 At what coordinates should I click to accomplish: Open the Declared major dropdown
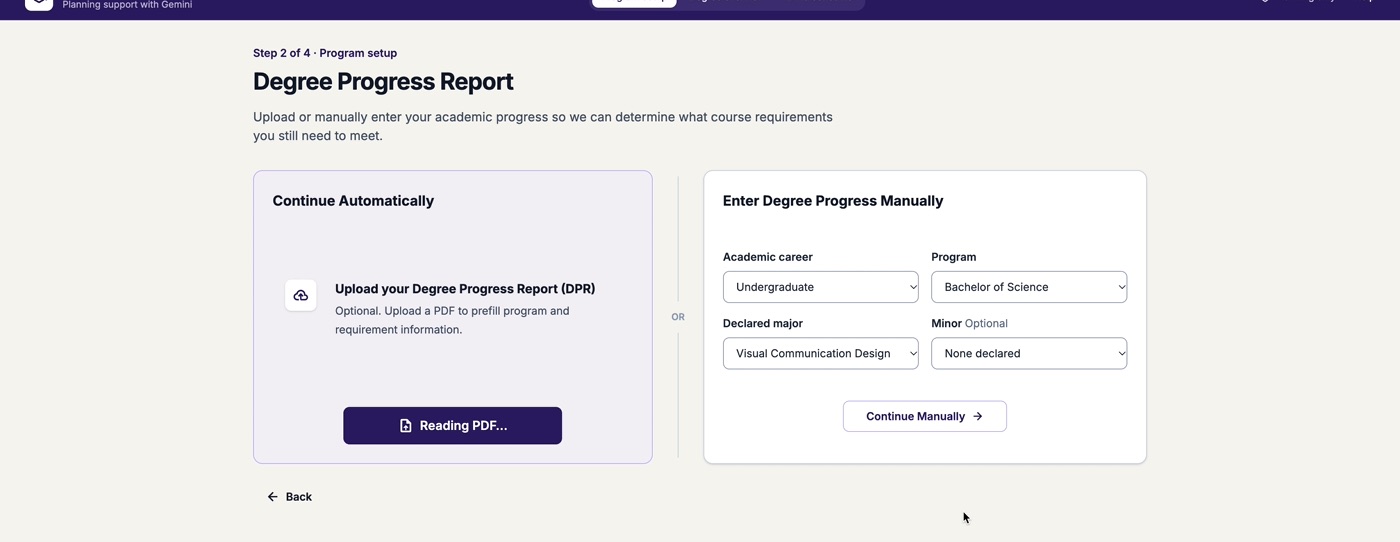820,353
